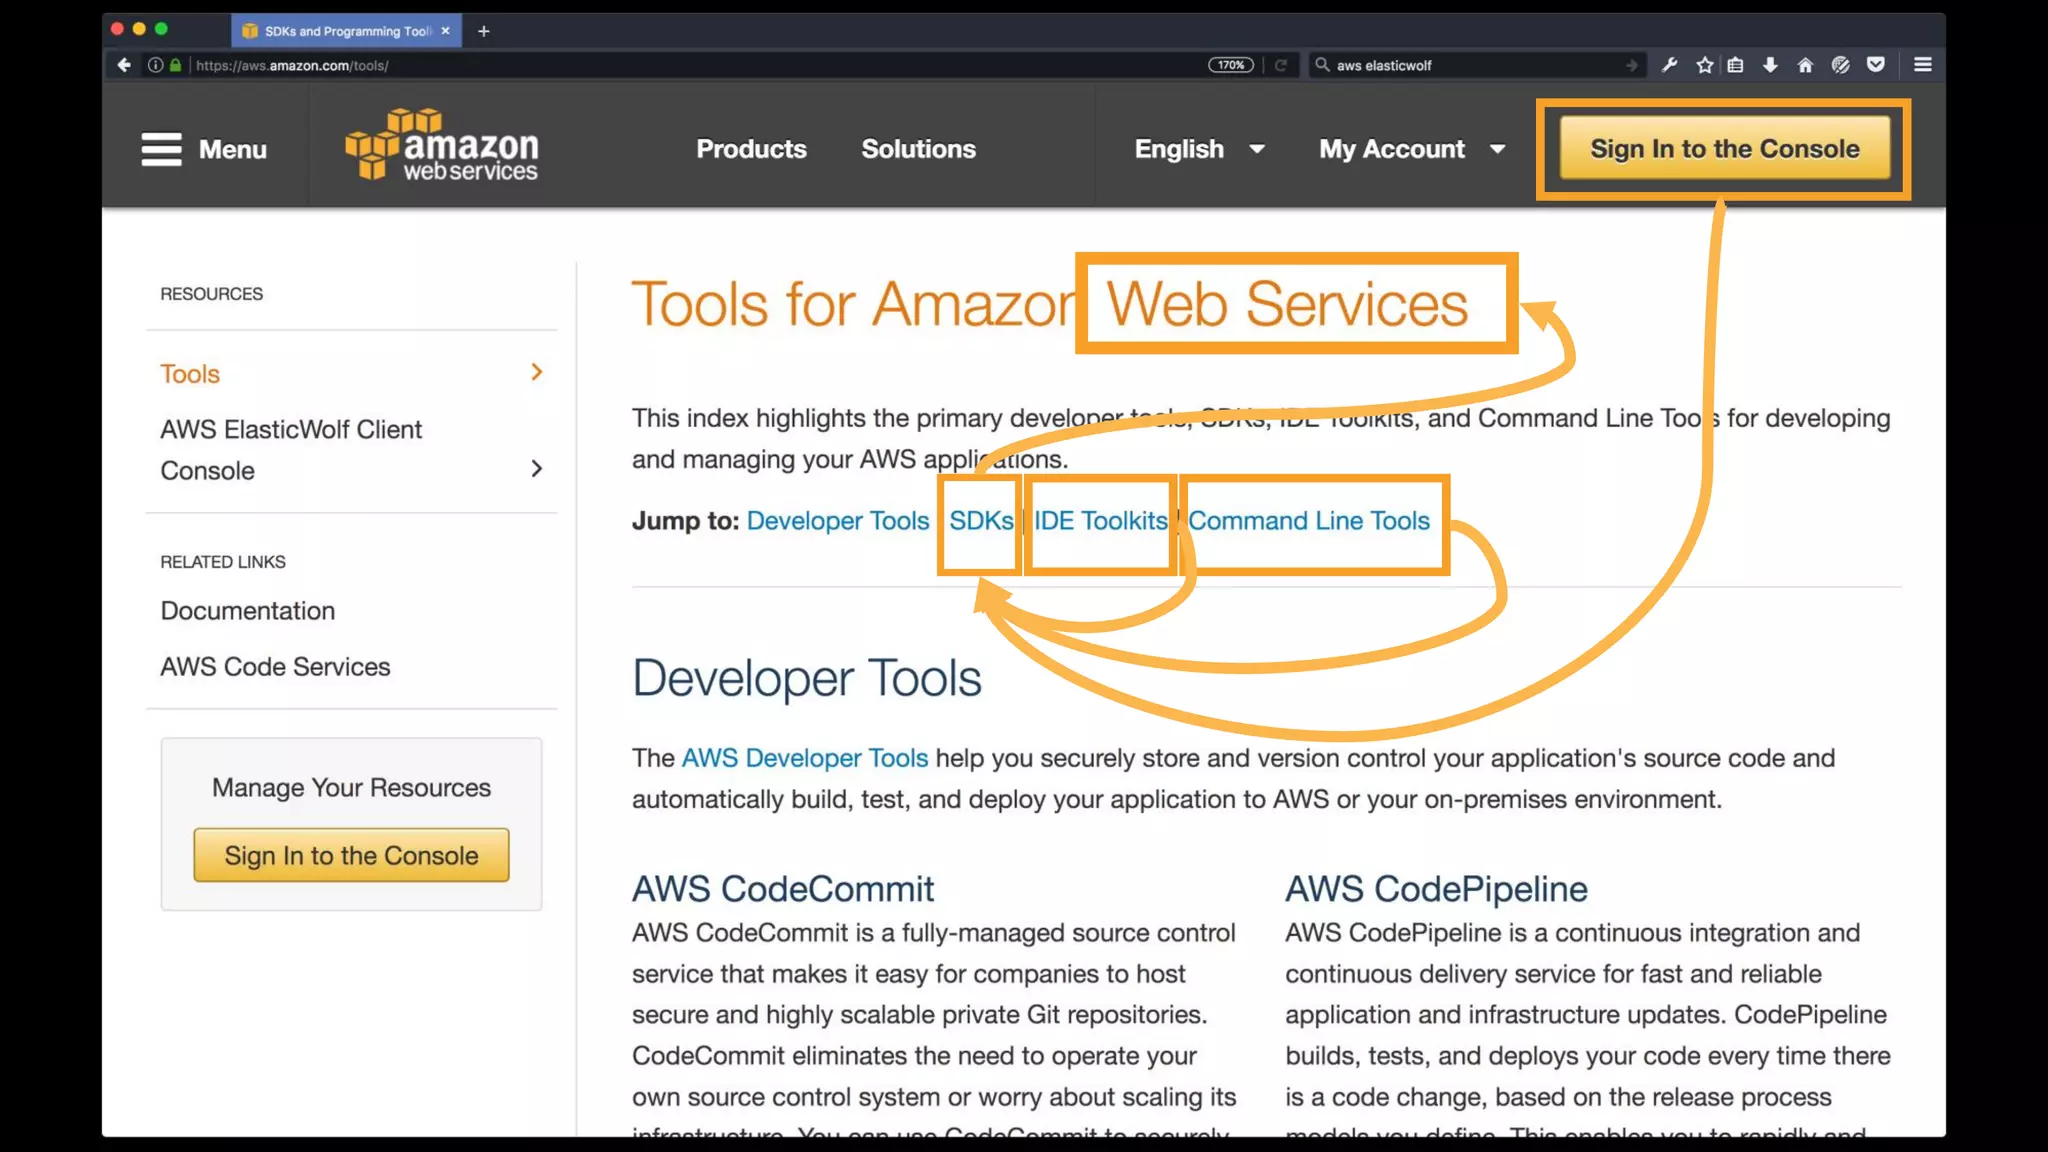Click the 'Developer Tools' section heading
Image resolution: width=2048 pixels, height=1152 pixels.
807,678
